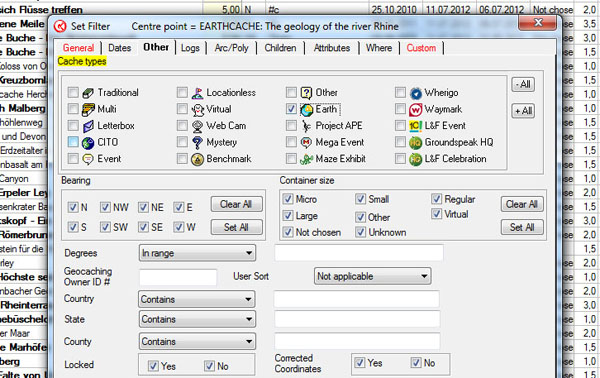Image resolution: width=600 pixels, height=378 pixels.
Task: Open the Country 'Contains' dropdown
Action: pyautogui.click(x=197, y=299)
